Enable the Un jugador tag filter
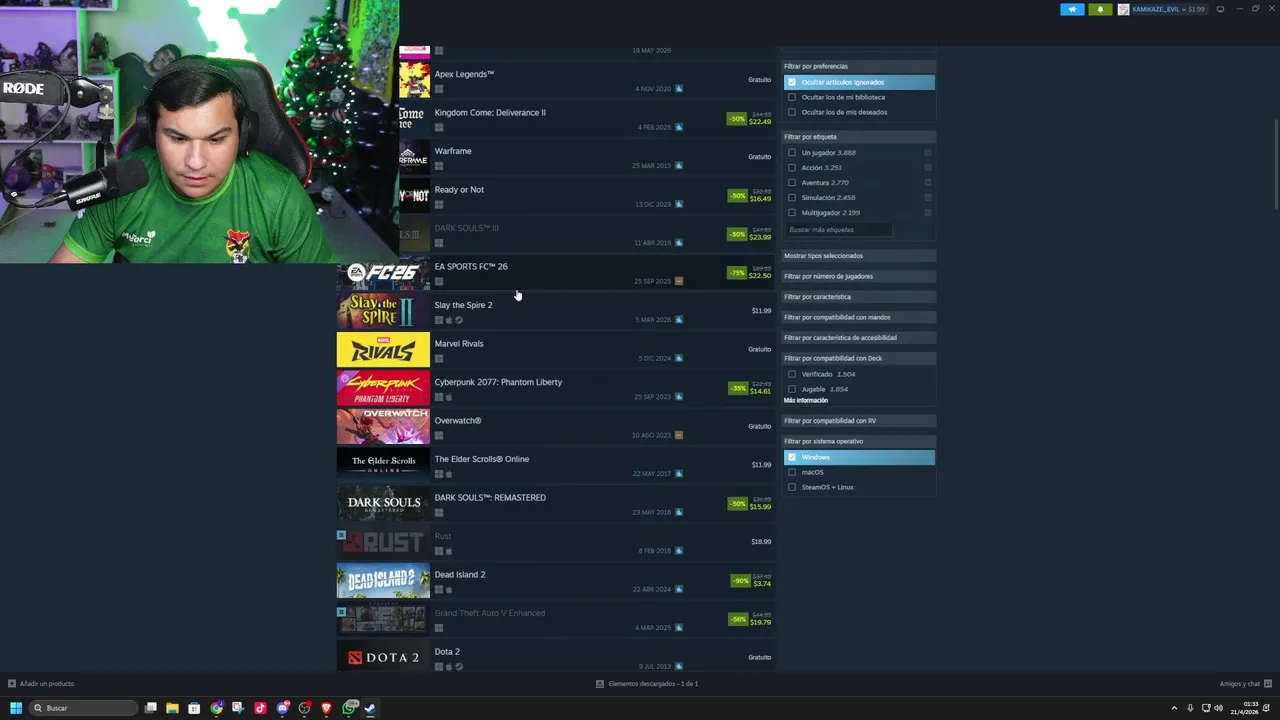The image size is (1280, 720). pyautogui.click(x=792, y=153)
